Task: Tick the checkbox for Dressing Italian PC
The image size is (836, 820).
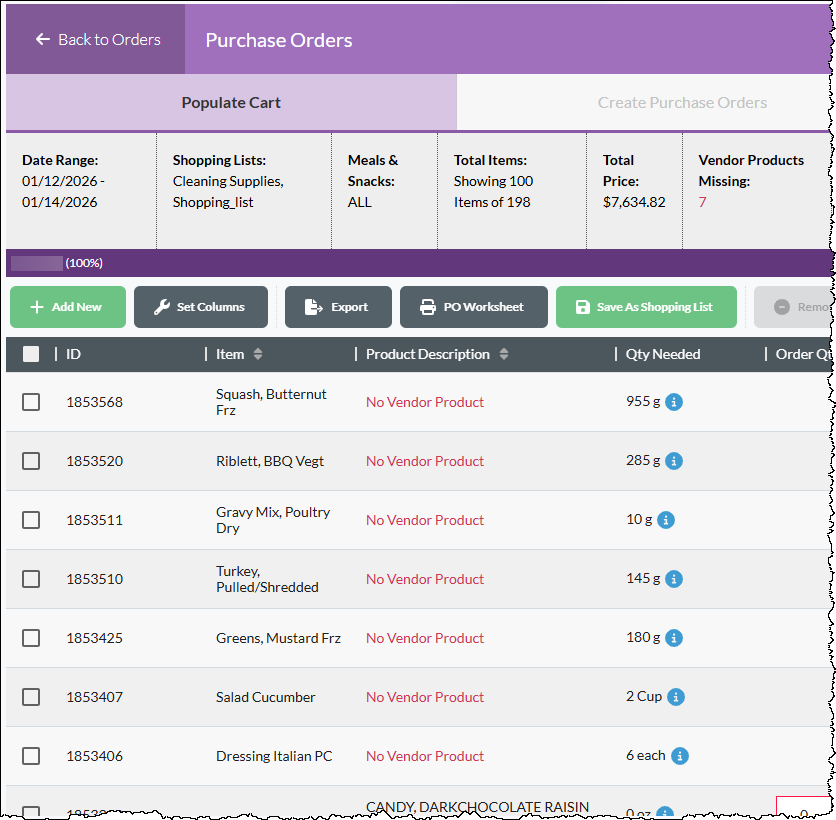Action: click(31, 756)
